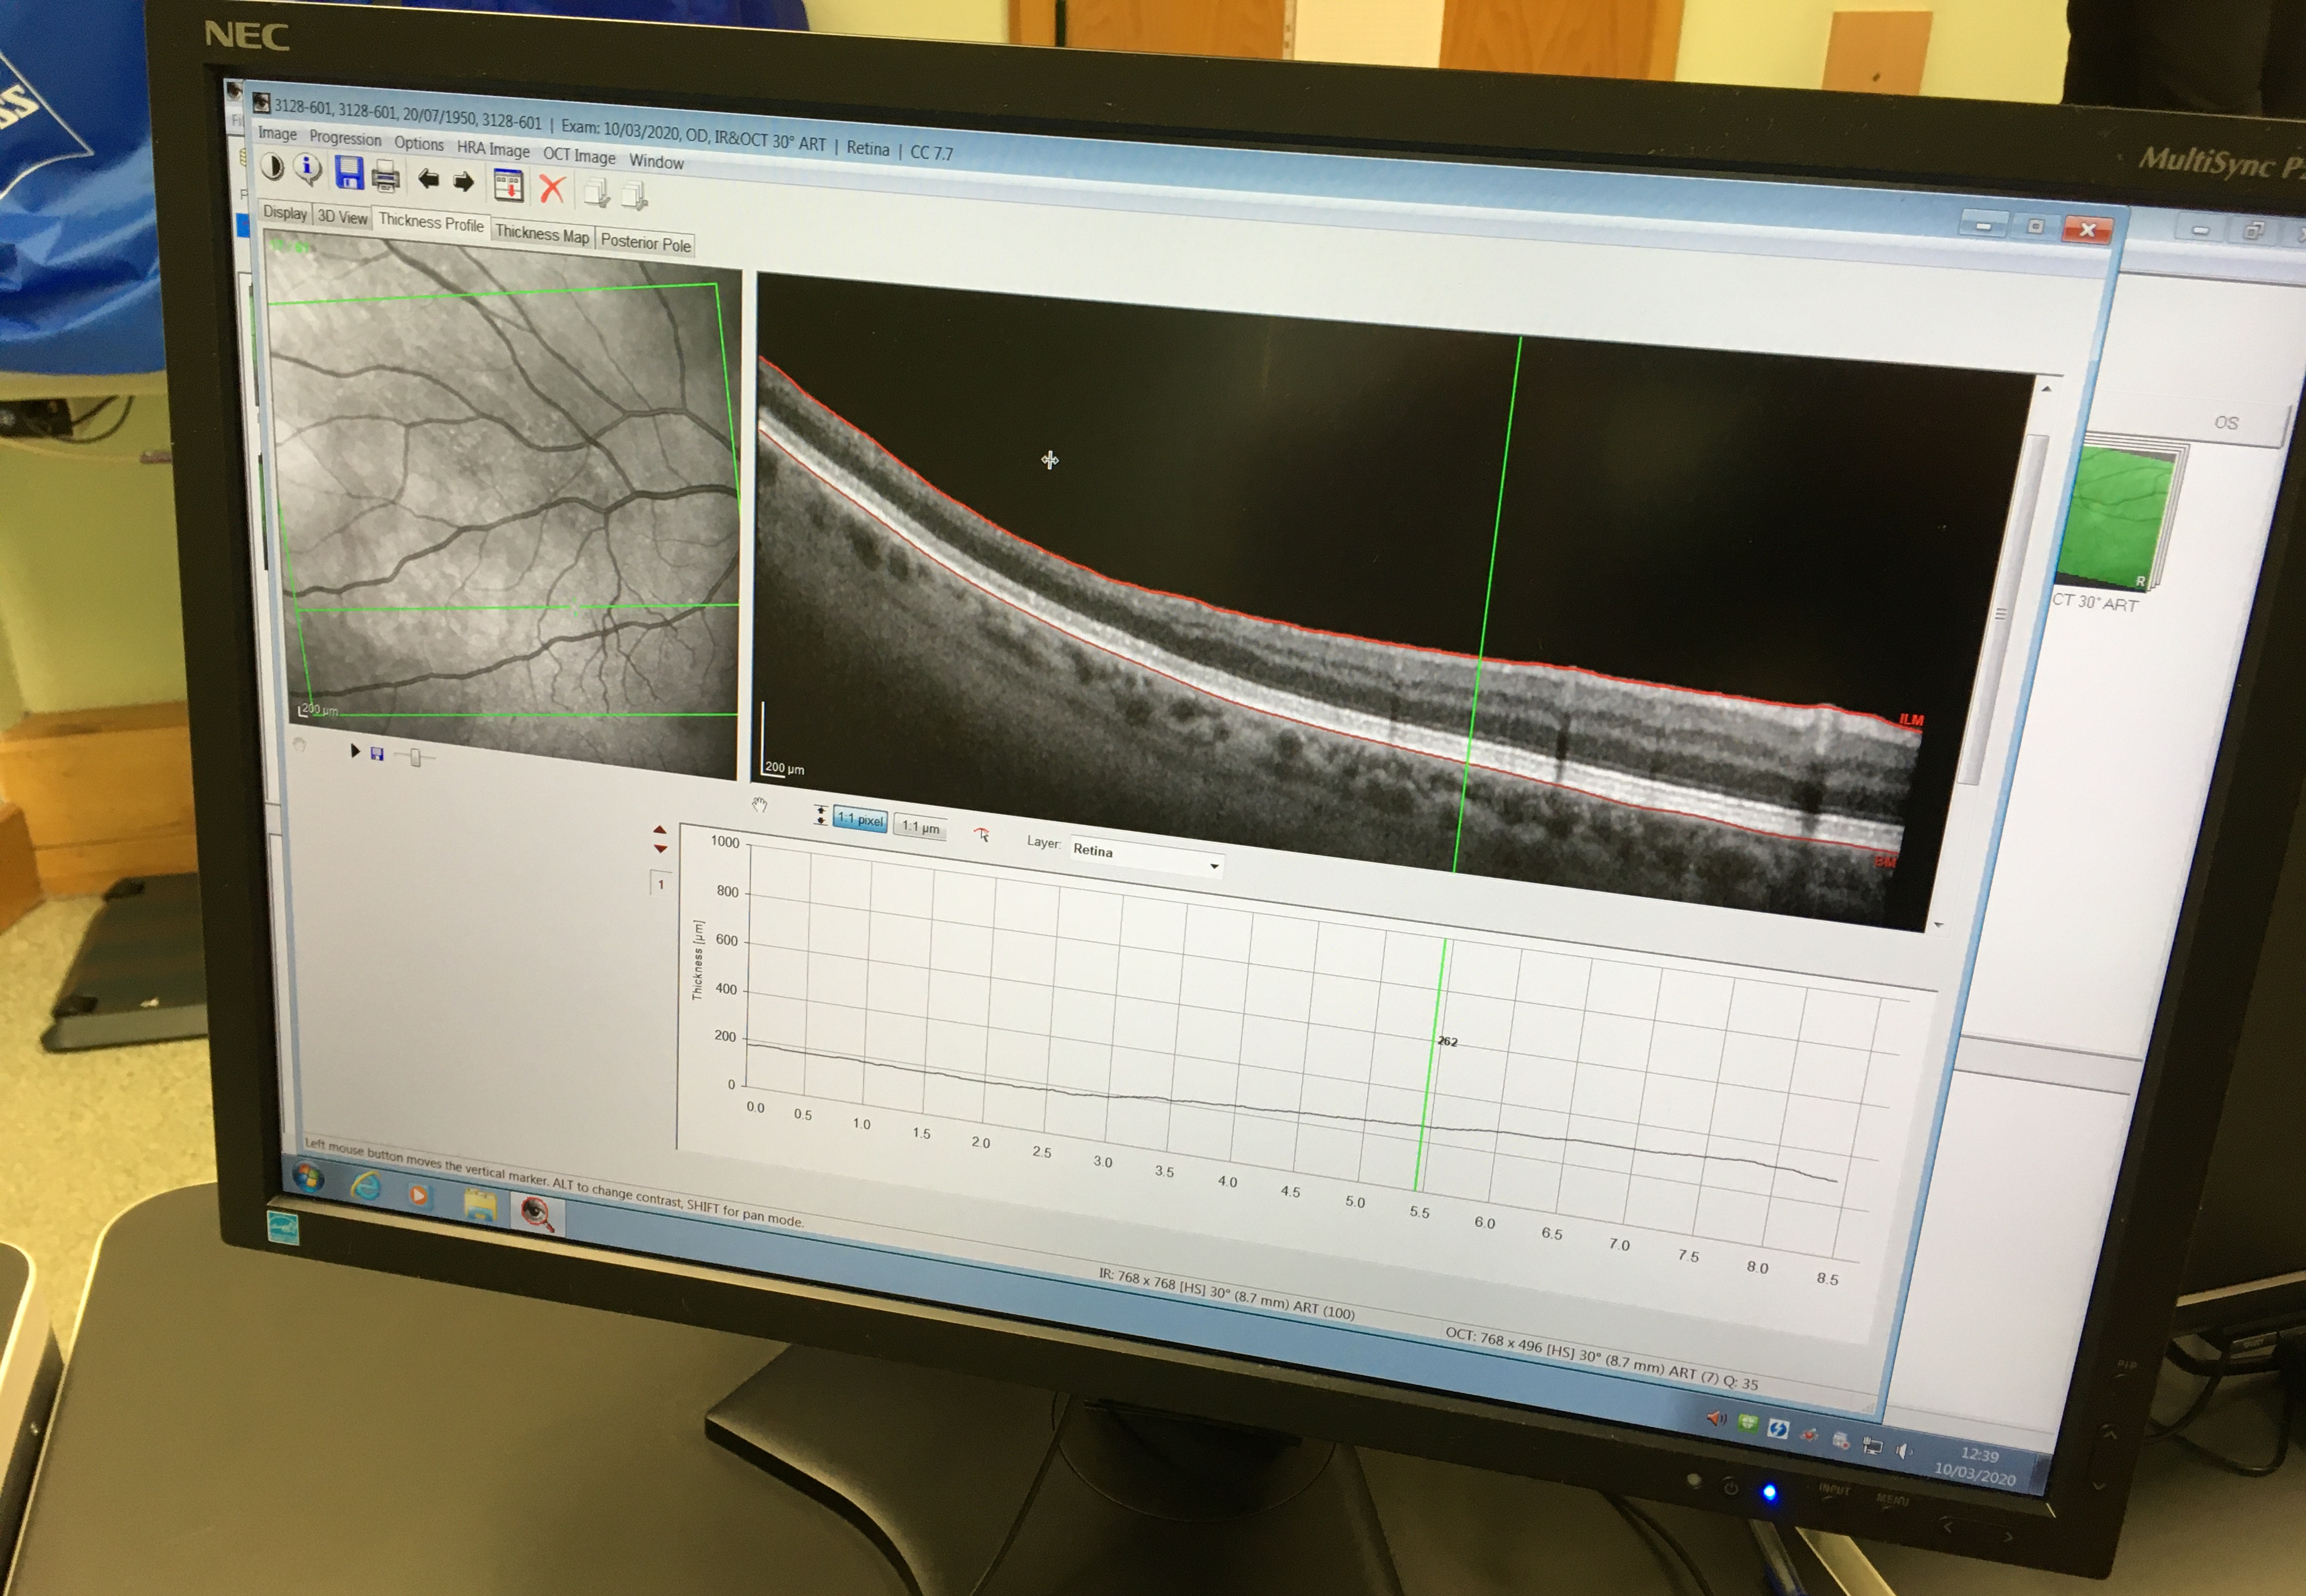The image size is (2306, 1596).
Task: Click the green tray icon
Action: click(1747, 1423)
